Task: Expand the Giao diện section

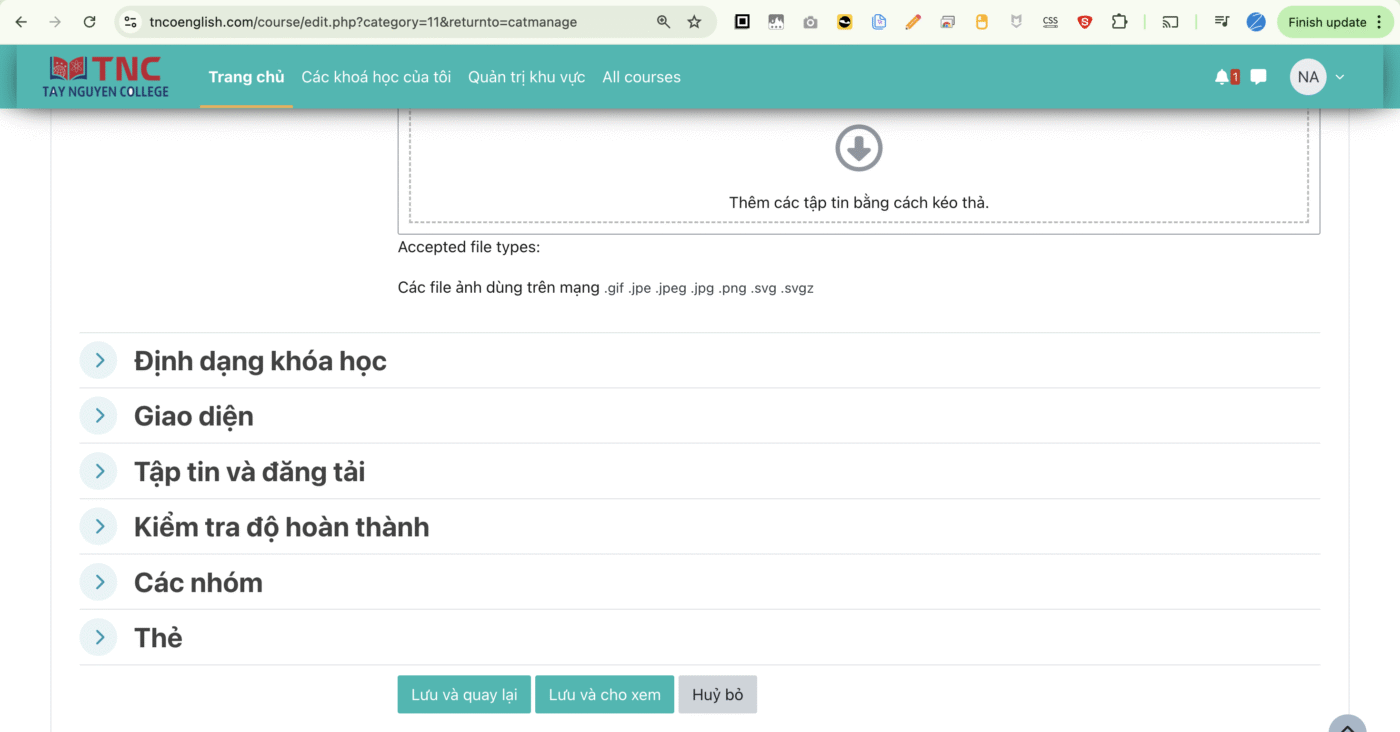Action: 99,416
